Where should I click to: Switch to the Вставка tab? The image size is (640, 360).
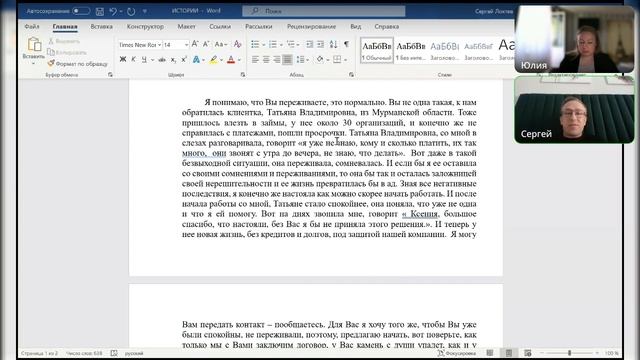click(102, 27)
